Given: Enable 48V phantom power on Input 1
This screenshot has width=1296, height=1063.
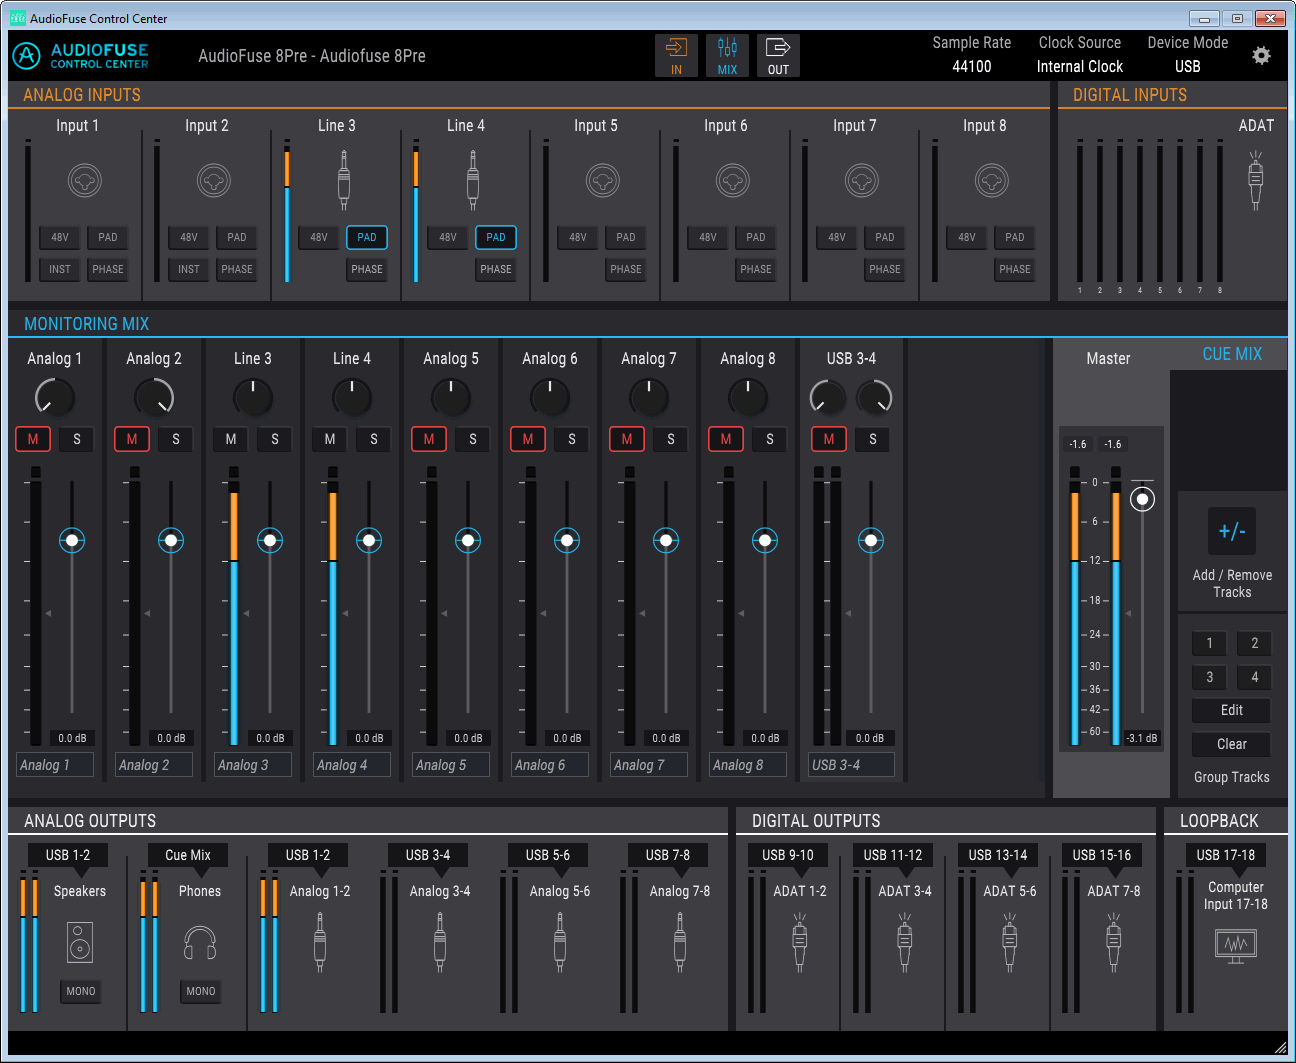Looking at the screenshot, I should pos(60,237).
